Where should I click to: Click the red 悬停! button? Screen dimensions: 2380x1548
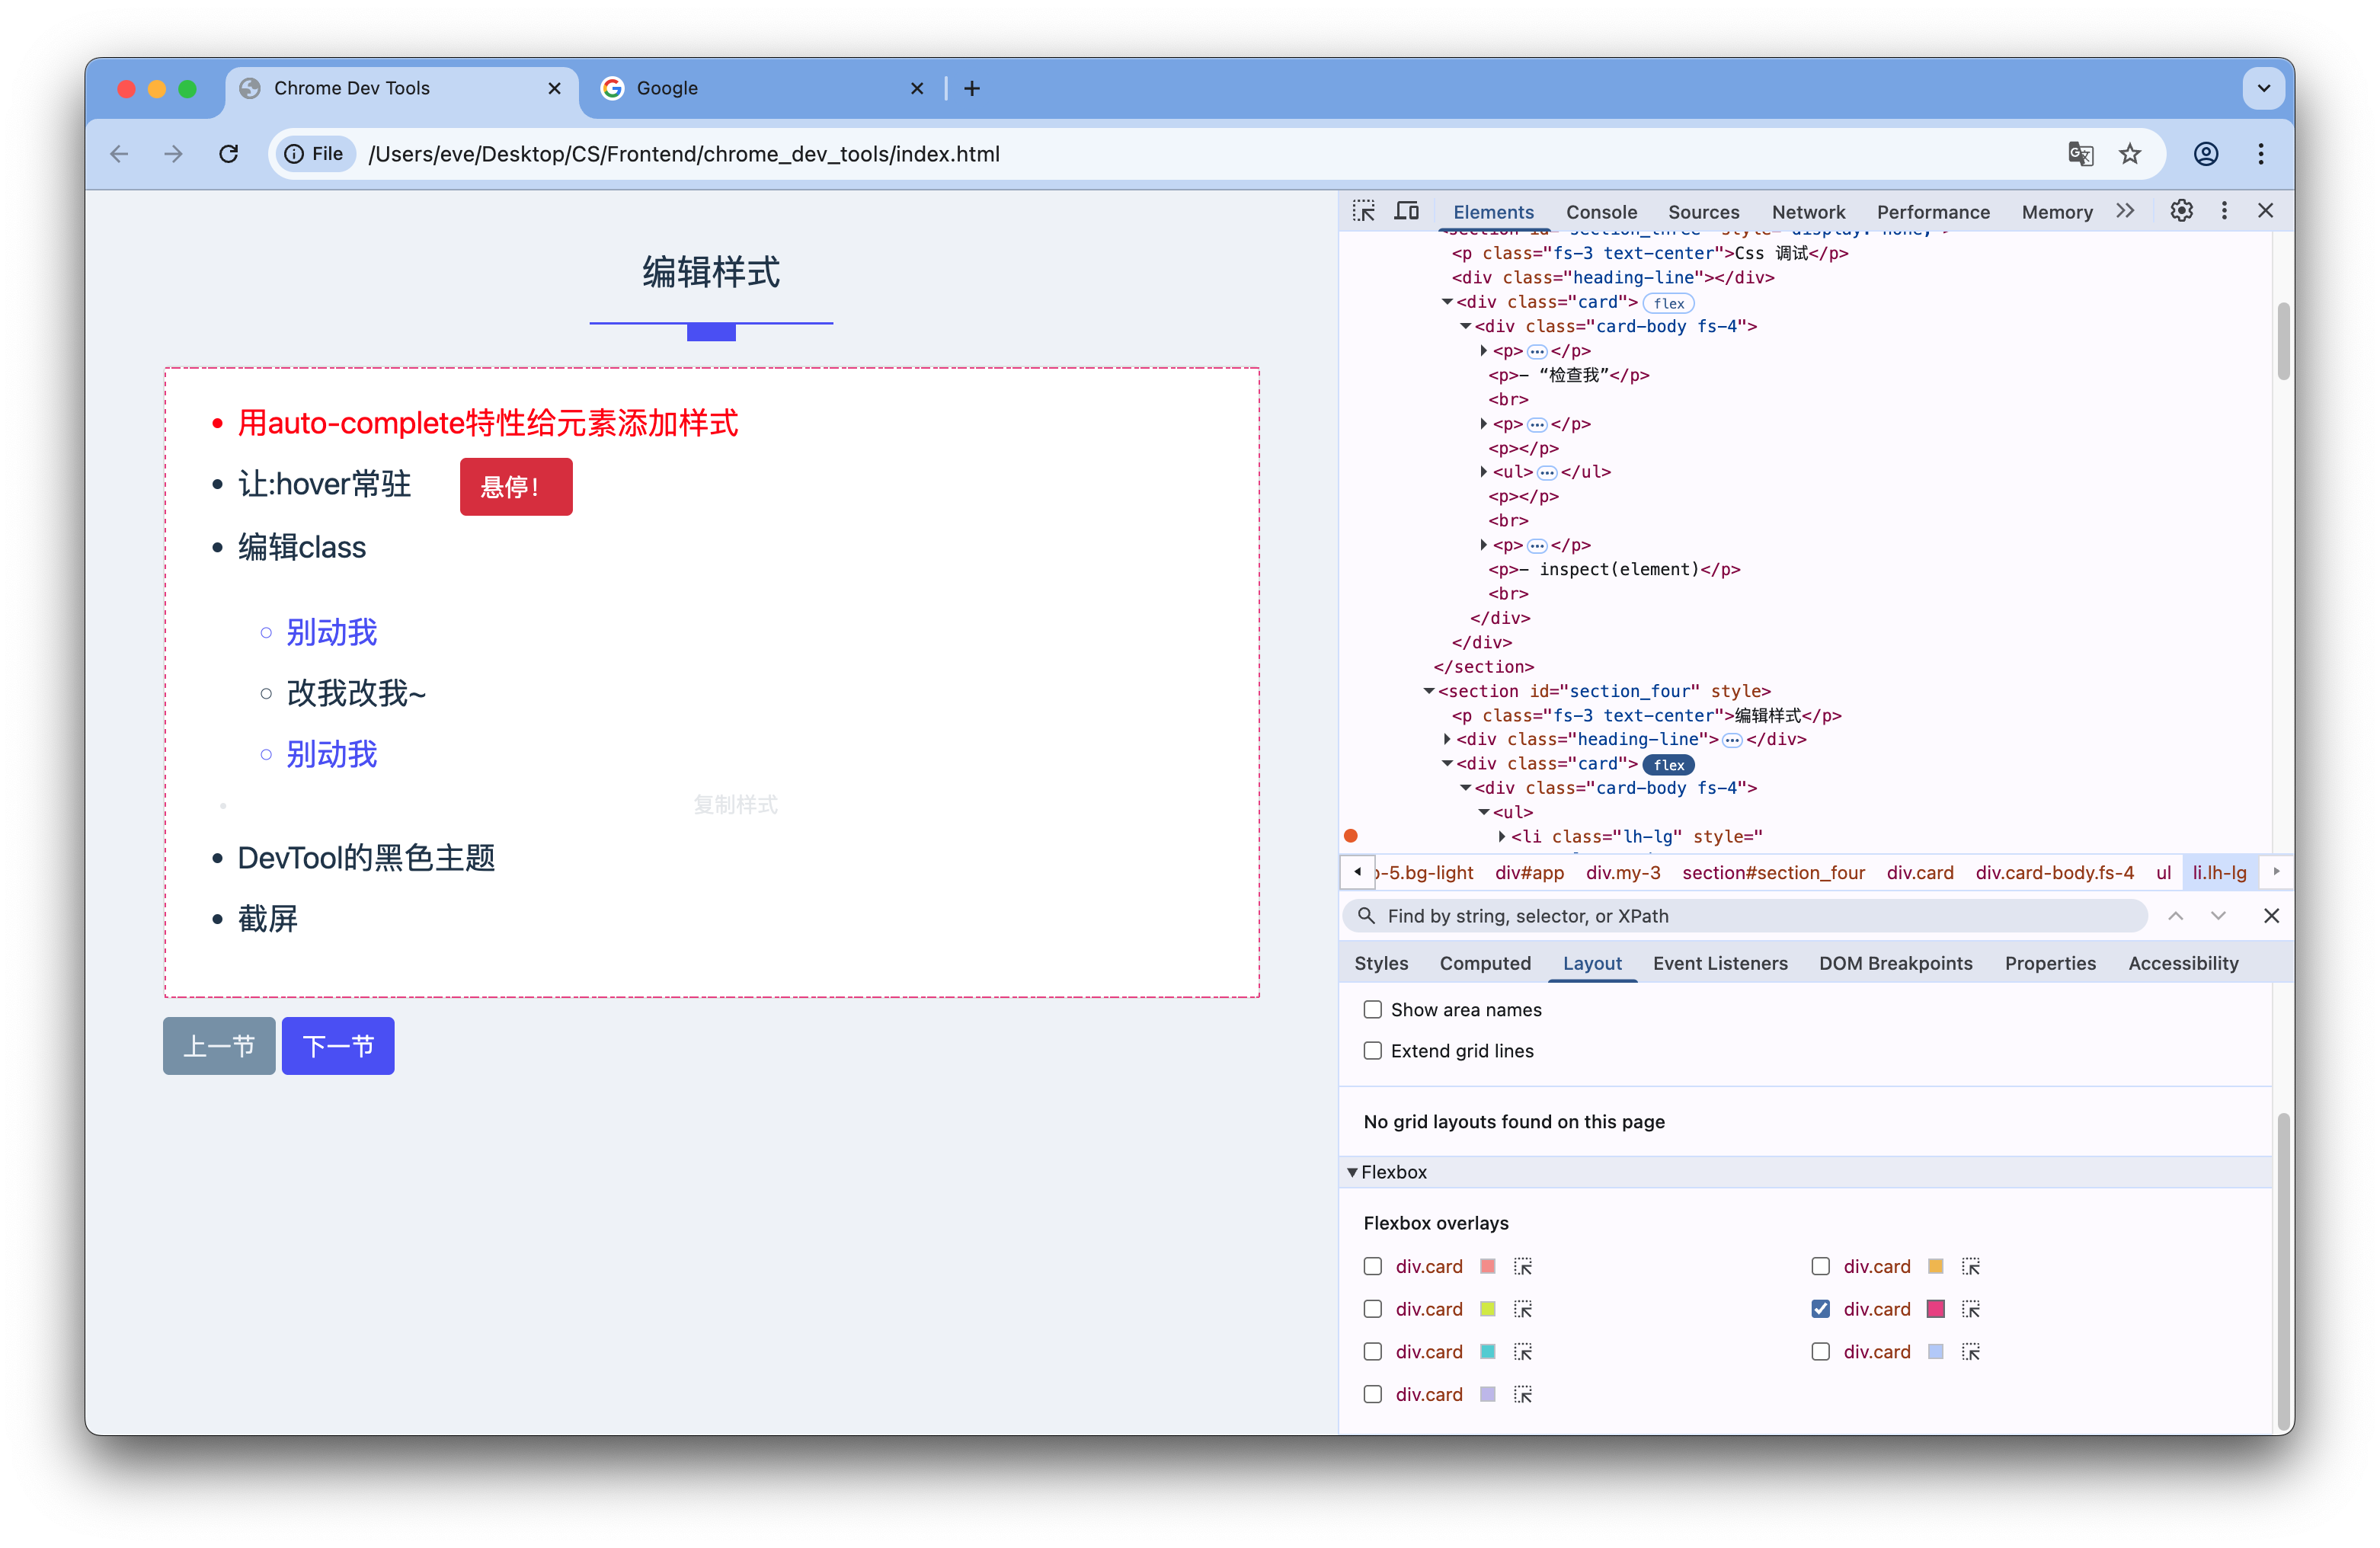coord(516,487)
